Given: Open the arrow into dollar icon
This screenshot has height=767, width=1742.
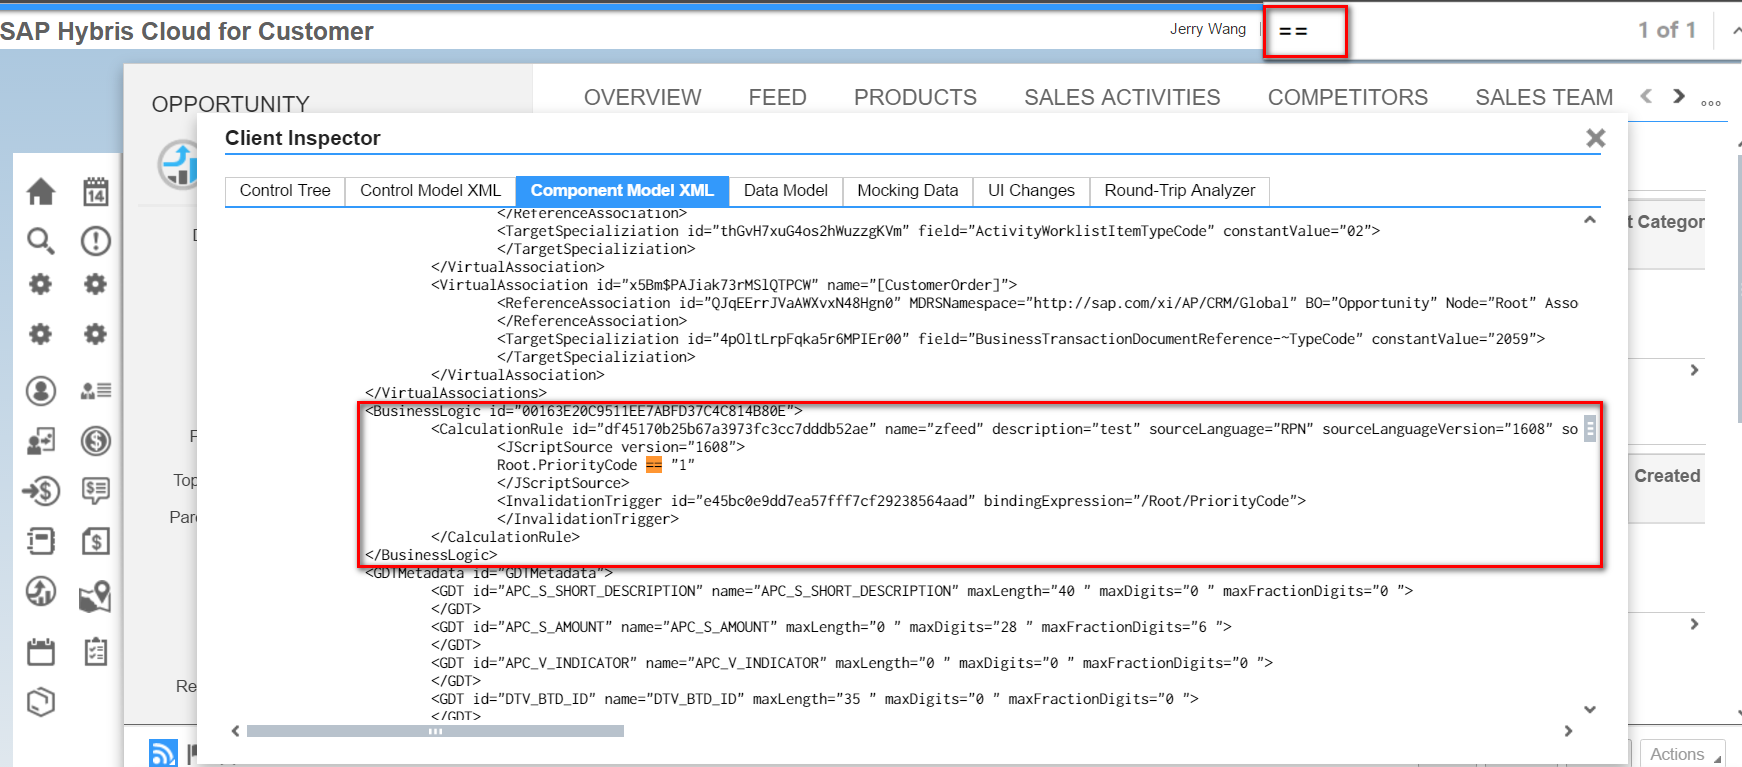Looking at the screenshot, I should point(41,491).
